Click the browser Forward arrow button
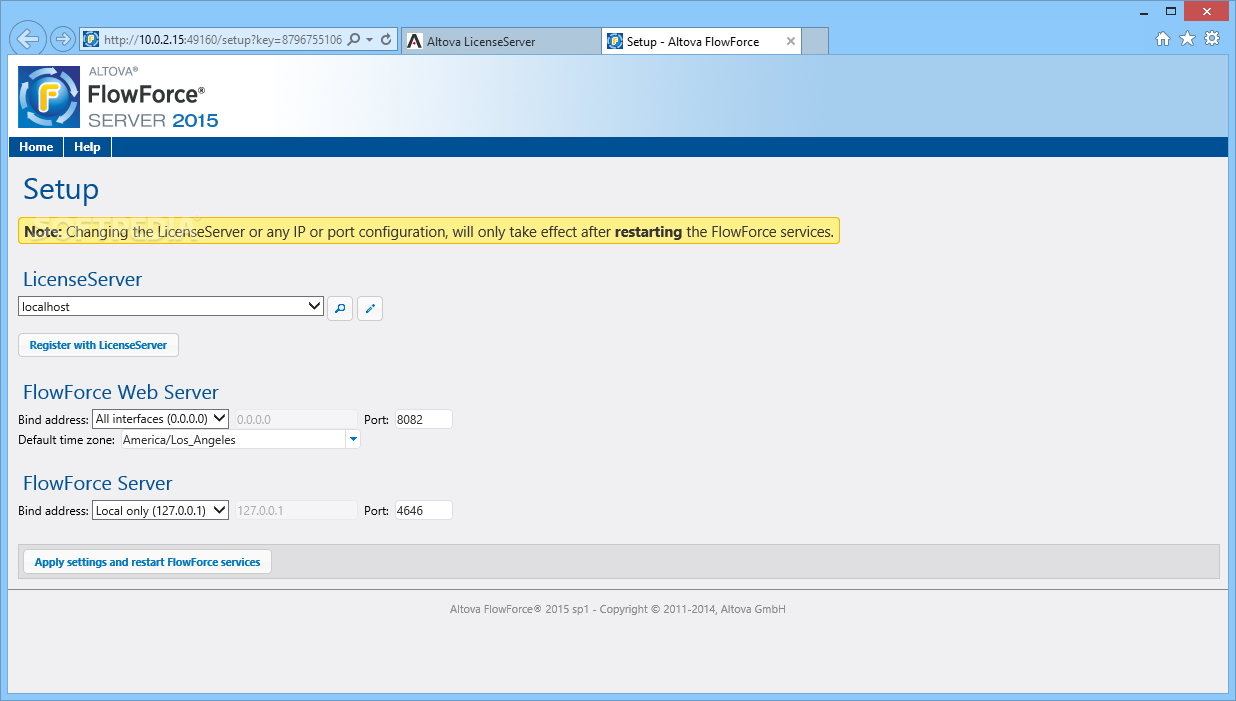The height and width of the screenshot is (701, 1236). click(x=62, y=40)
